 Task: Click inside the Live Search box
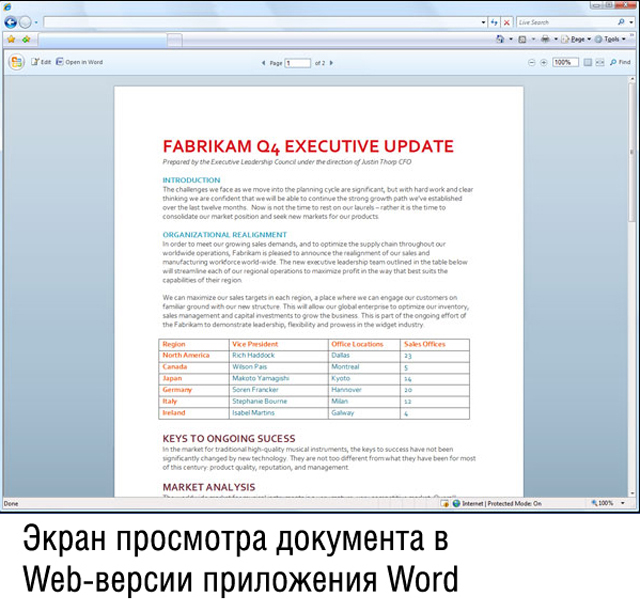[567, 22]
